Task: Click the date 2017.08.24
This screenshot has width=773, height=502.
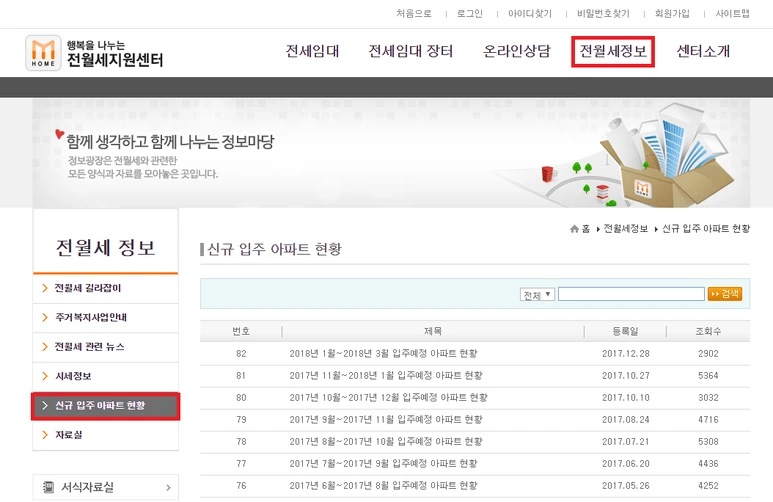Action: click(x=626, y=420)
